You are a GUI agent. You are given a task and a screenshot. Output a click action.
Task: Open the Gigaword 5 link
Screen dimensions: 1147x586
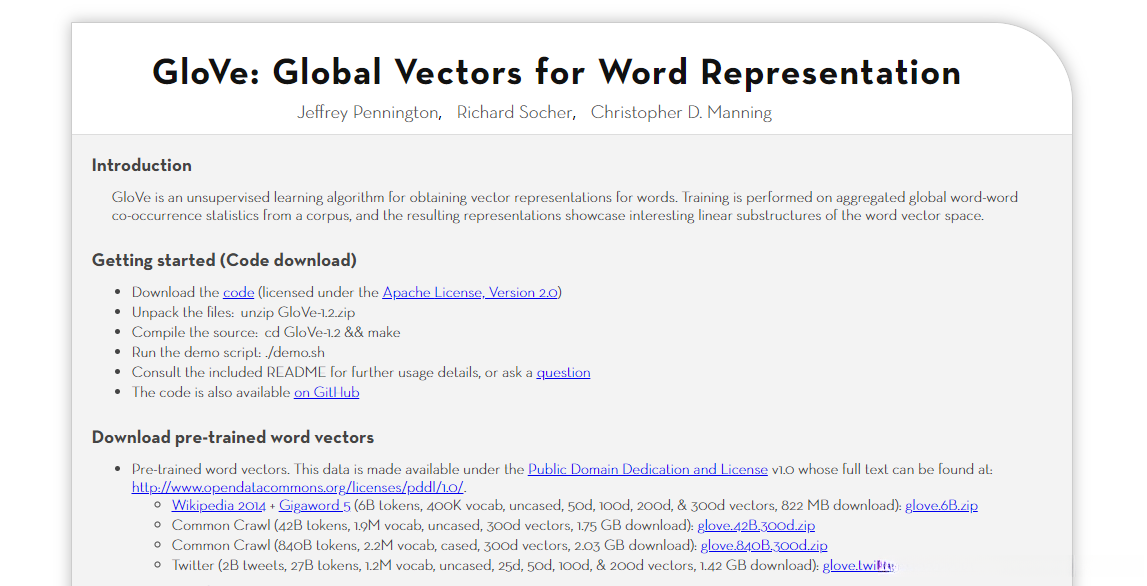315,506
